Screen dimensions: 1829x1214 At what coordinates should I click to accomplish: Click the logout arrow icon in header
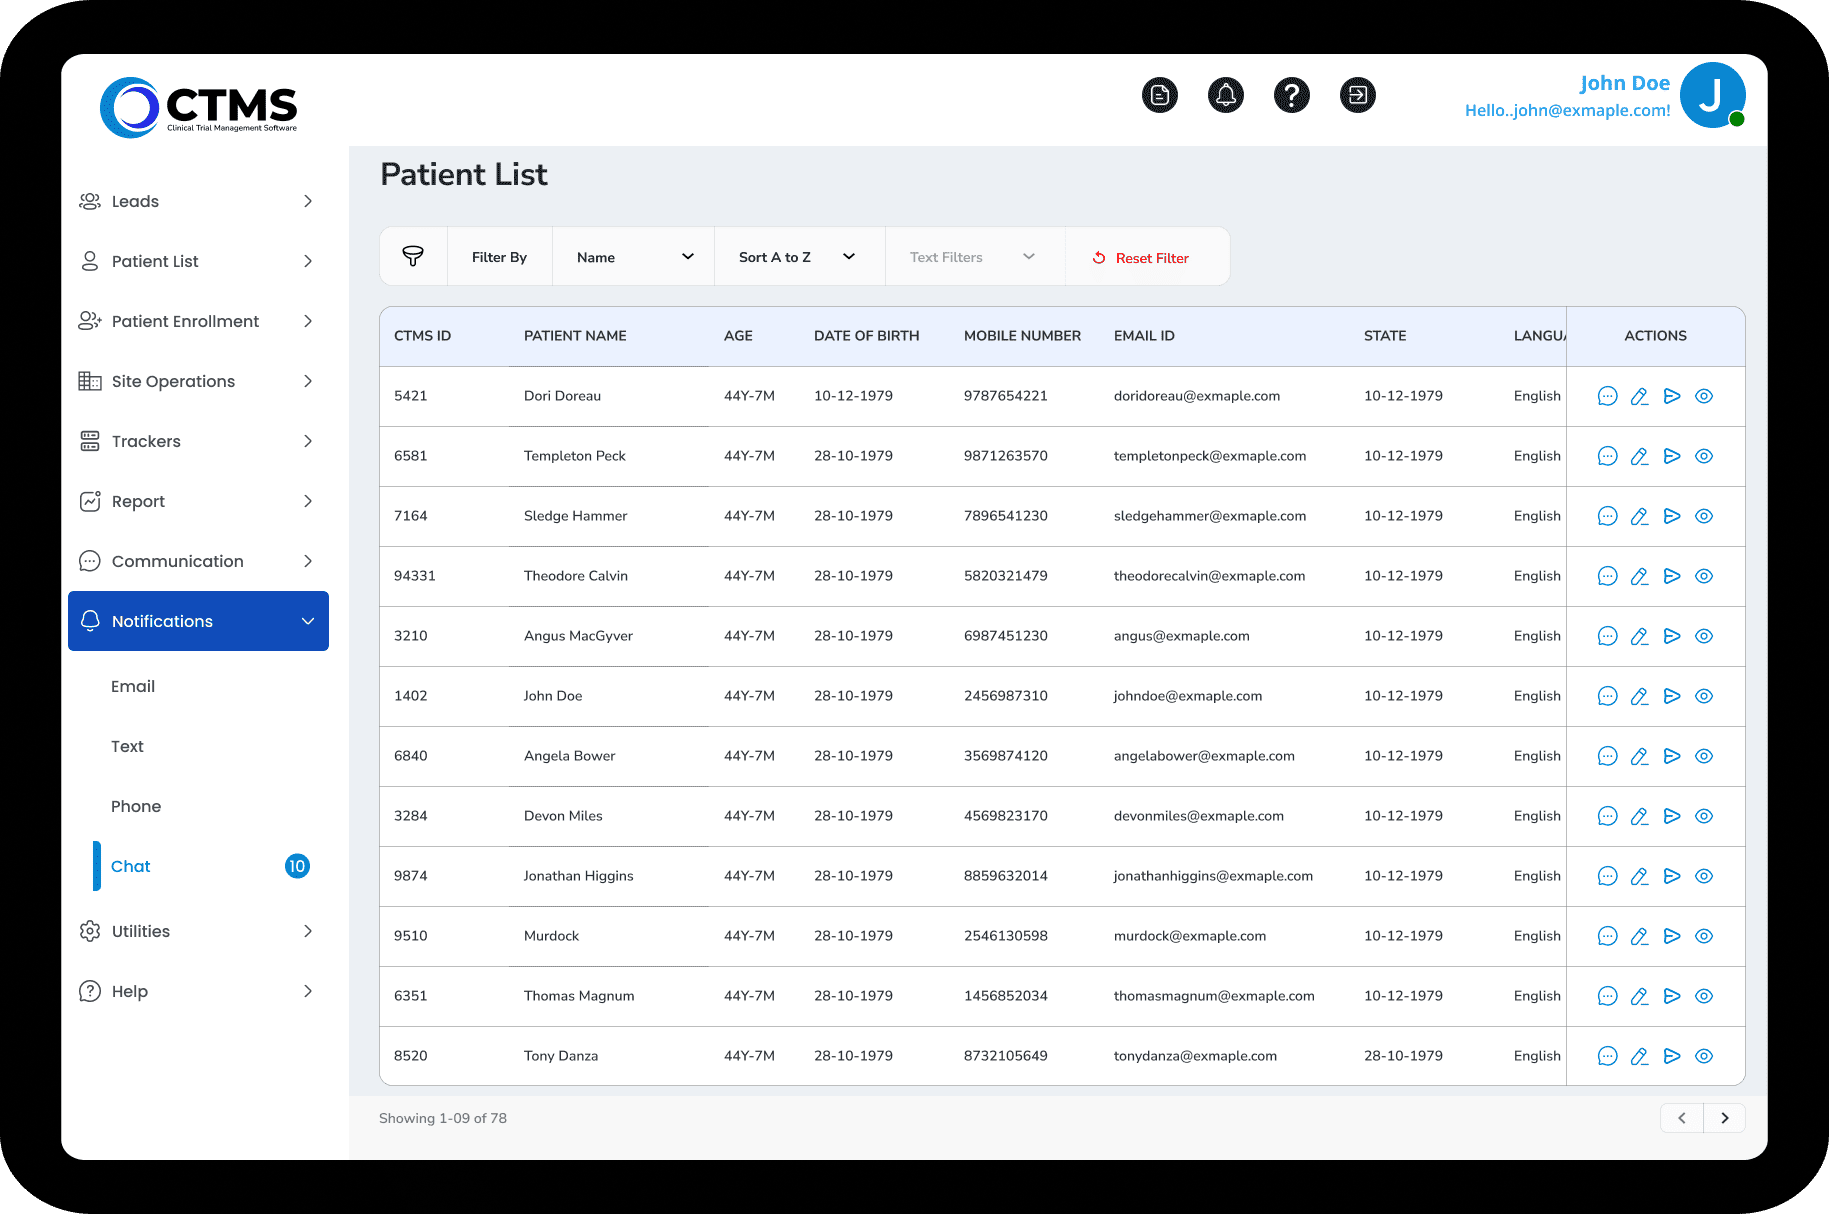coord(1358,95)
